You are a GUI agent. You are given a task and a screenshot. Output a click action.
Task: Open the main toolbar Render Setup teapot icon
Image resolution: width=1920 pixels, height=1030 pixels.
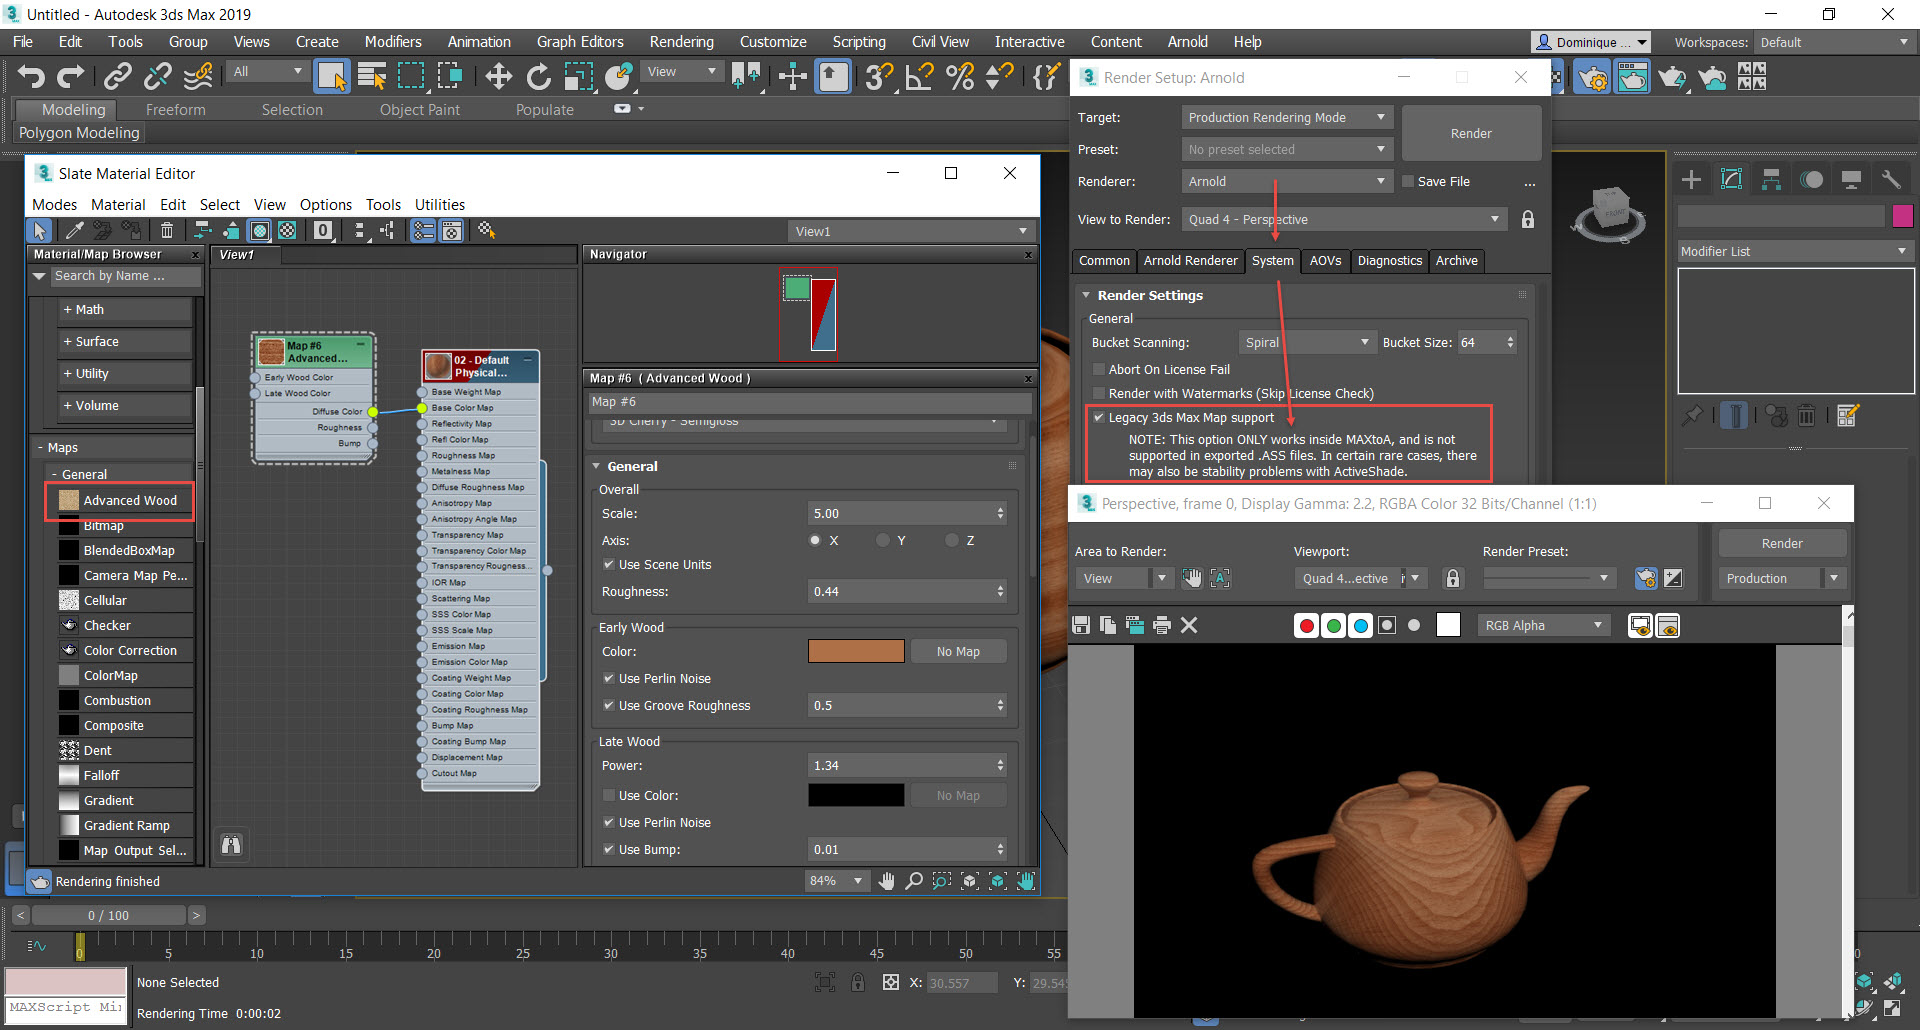(1592, 76)
